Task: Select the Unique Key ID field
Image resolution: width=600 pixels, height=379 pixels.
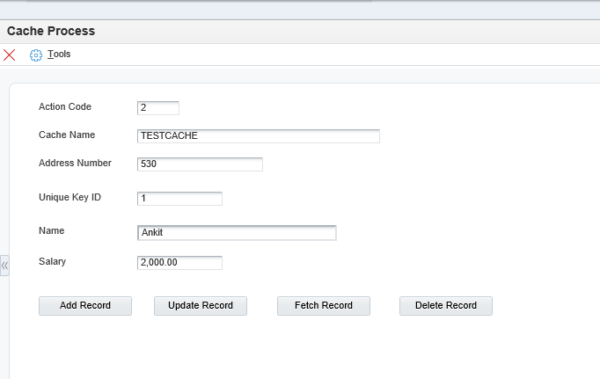Action: (179, 198)
